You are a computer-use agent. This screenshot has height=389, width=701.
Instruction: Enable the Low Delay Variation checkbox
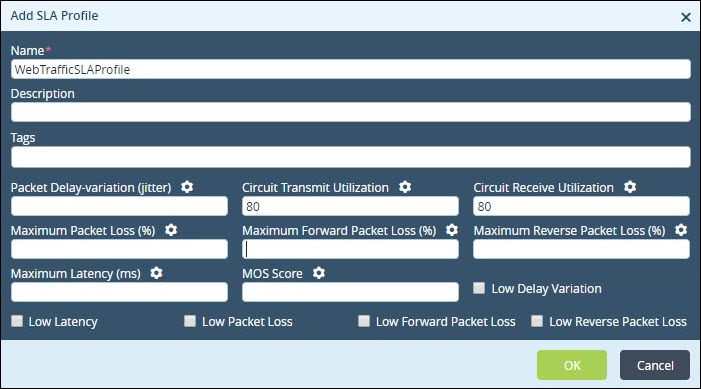479,288
